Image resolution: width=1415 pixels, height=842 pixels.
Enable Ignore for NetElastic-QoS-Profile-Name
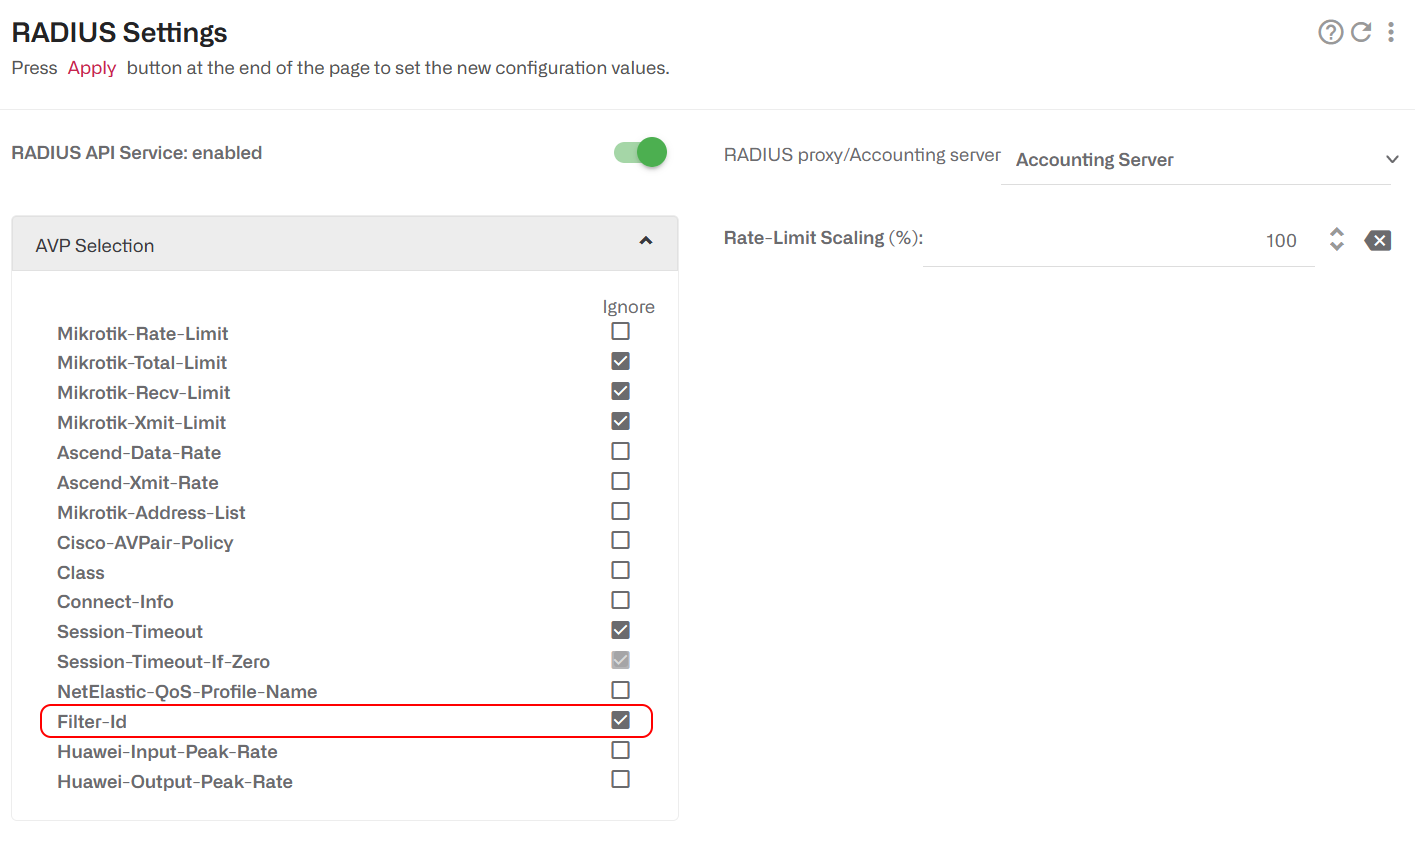620,690
